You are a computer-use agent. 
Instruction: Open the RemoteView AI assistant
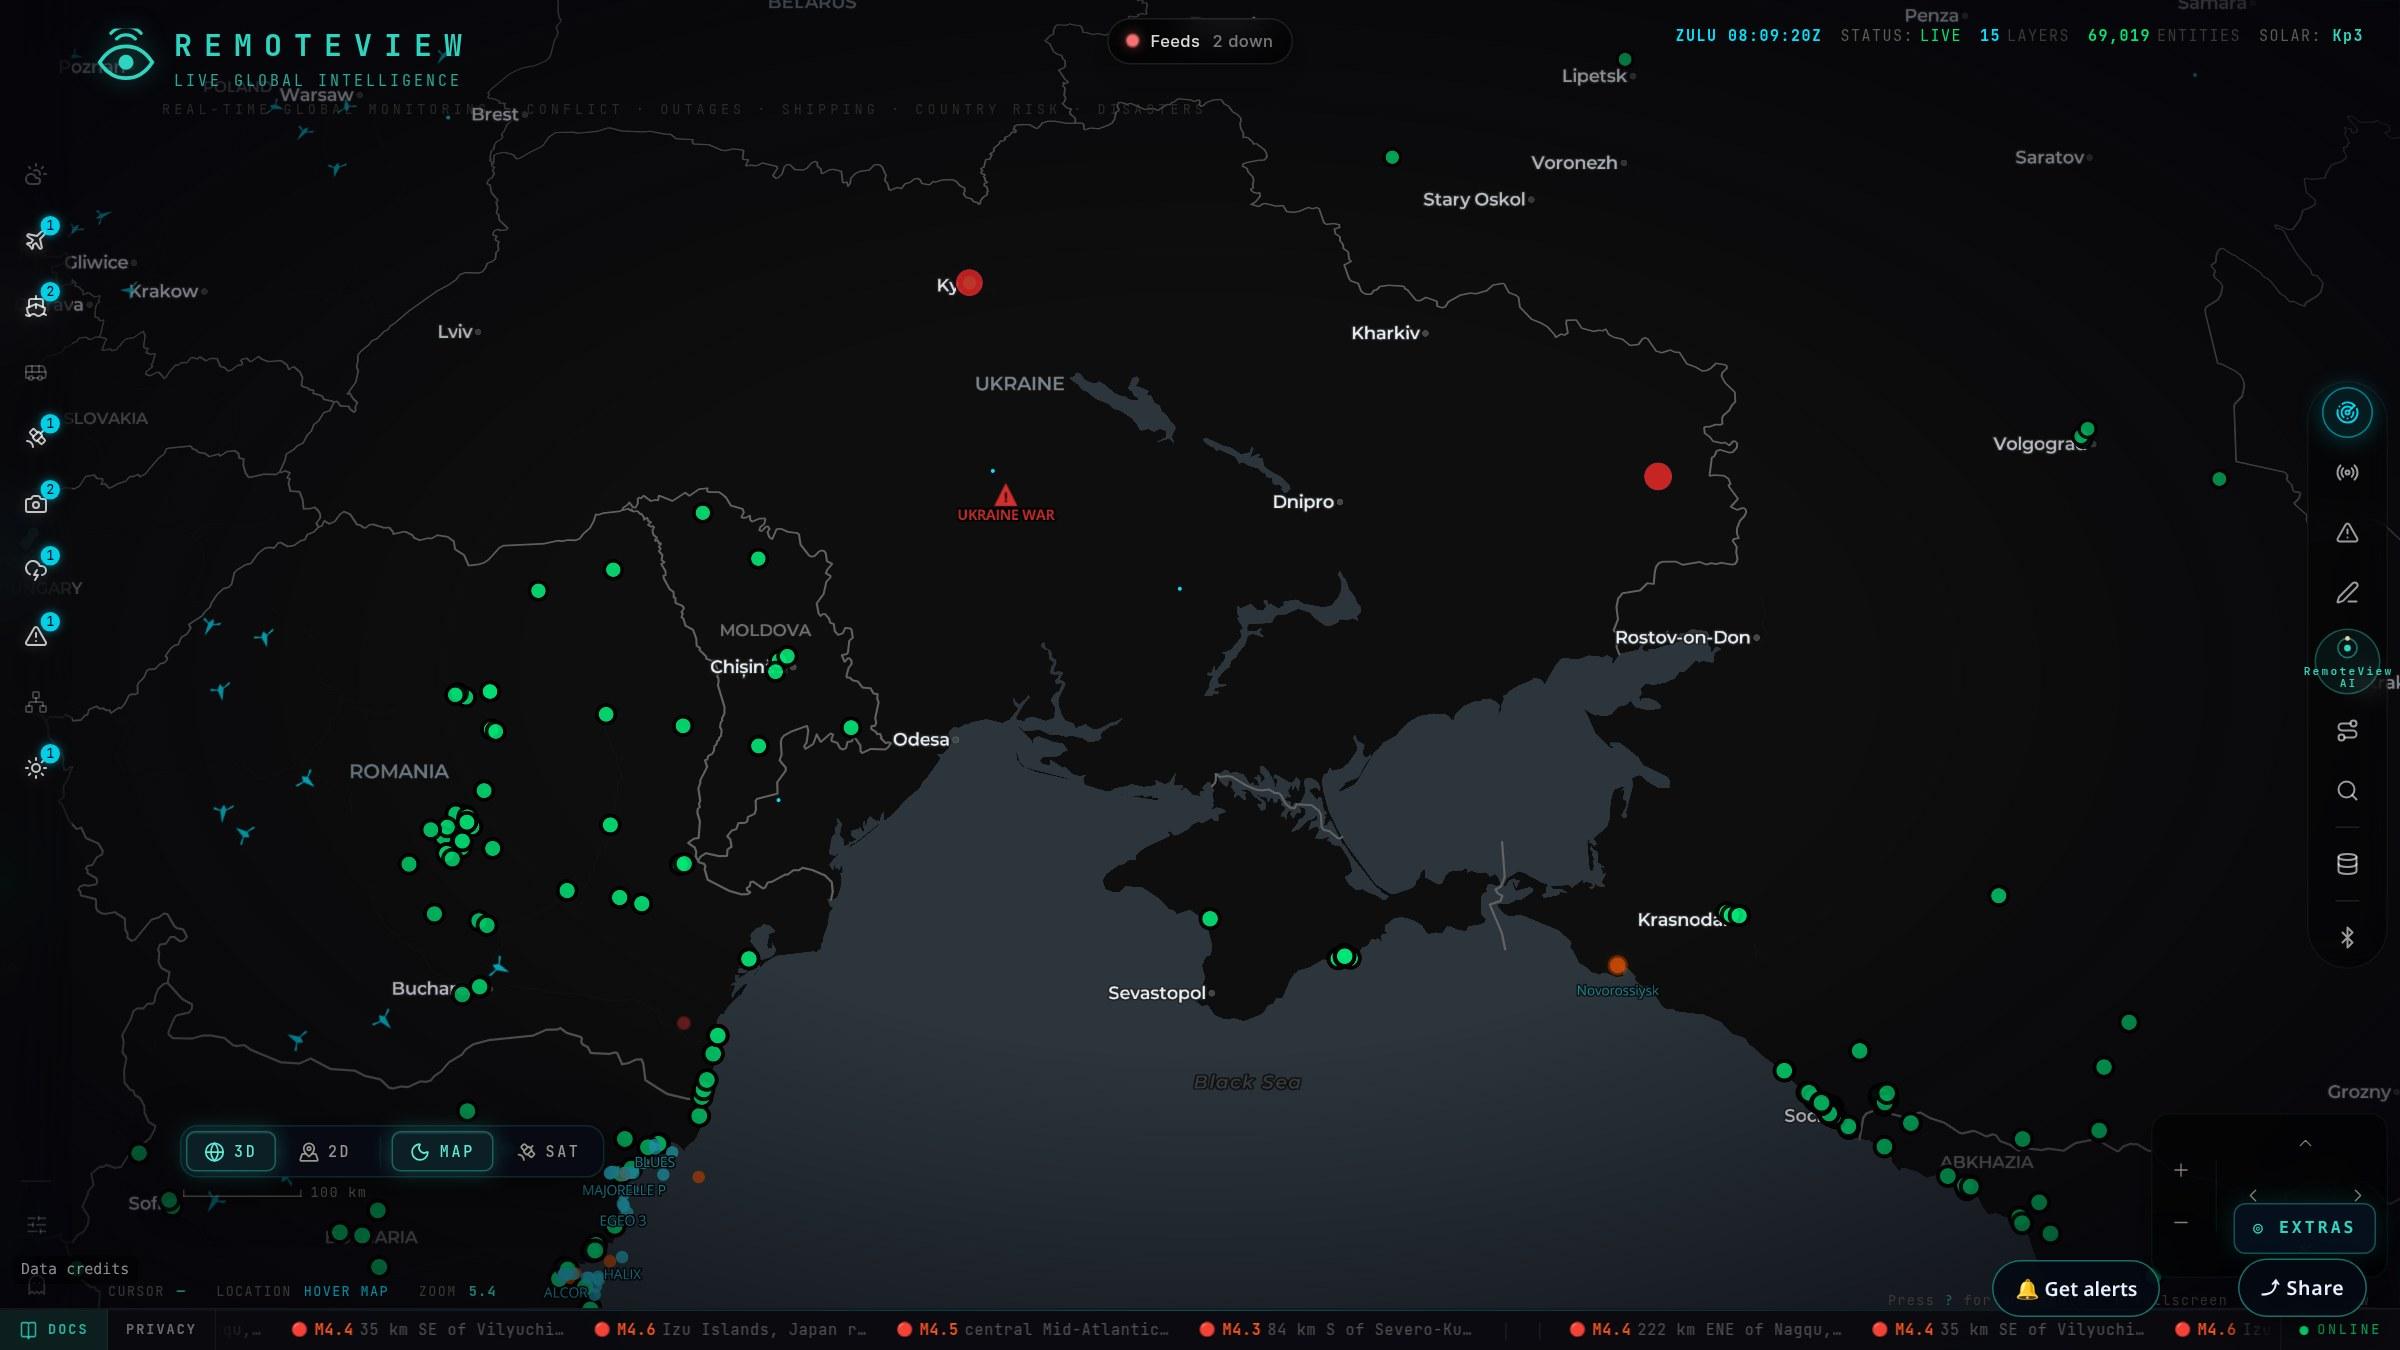(x=2347, y=661)
